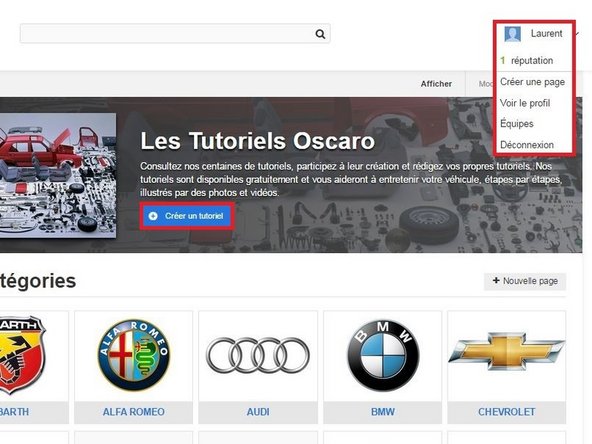Click the Créer un tutoriel button
Screen dimensions: 592x444
click(x=187, y=216)
